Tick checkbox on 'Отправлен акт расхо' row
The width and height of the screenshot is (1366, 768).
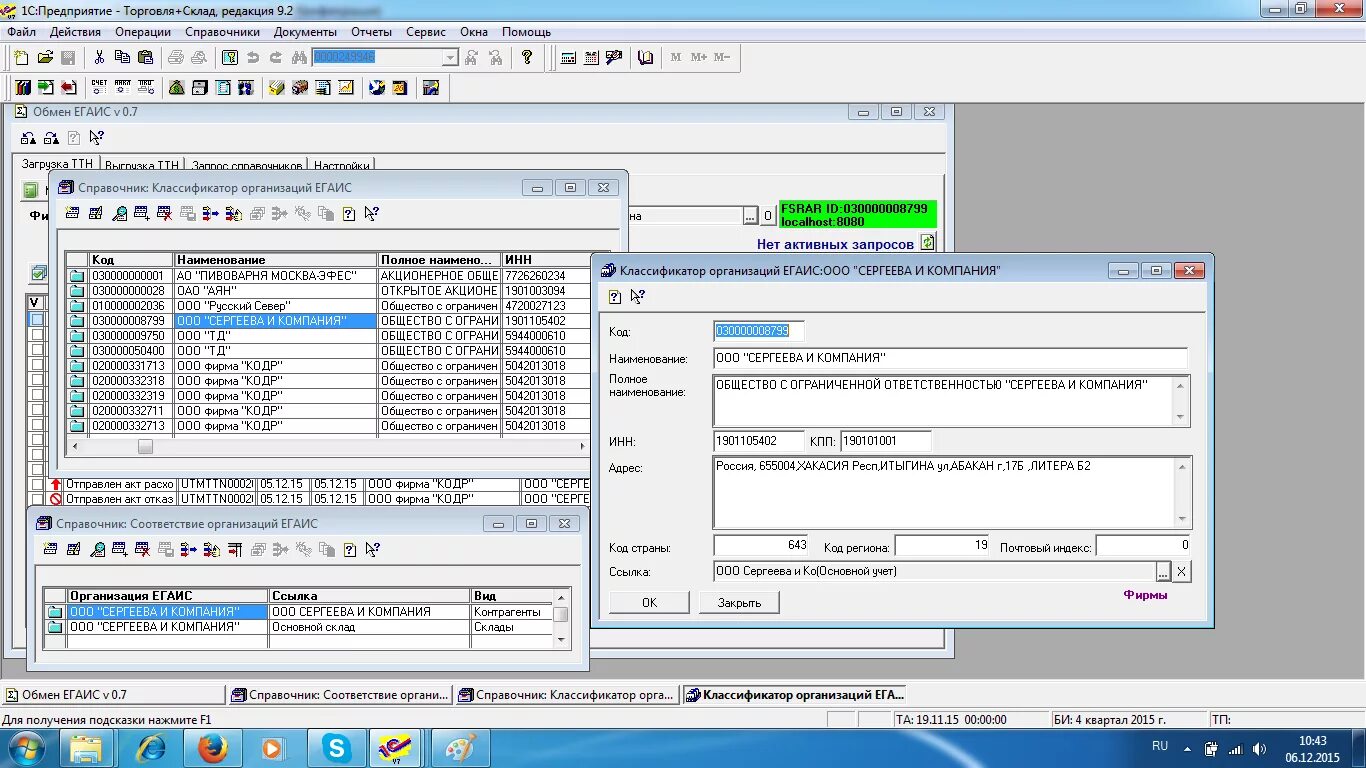click(x=37, y=484)
